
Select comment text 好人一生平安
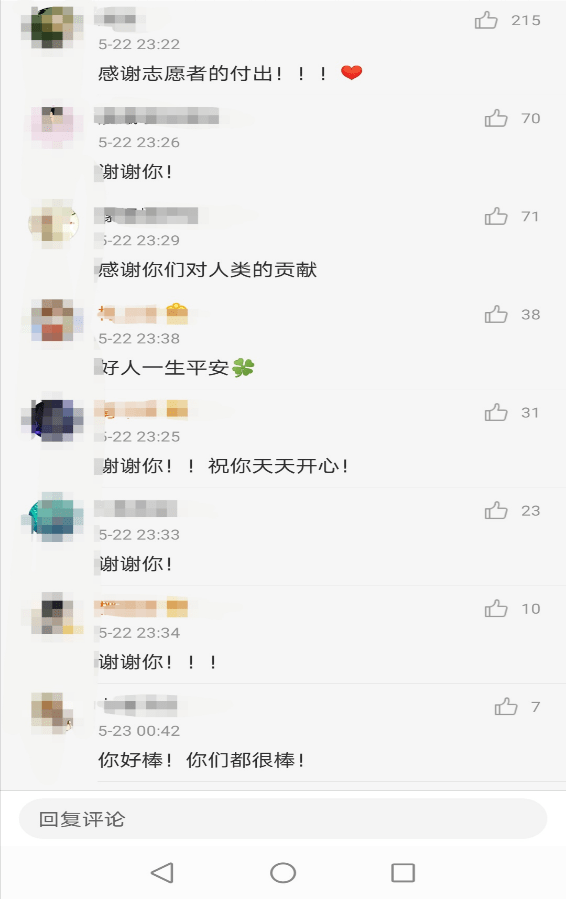click(x=165, y=368)
